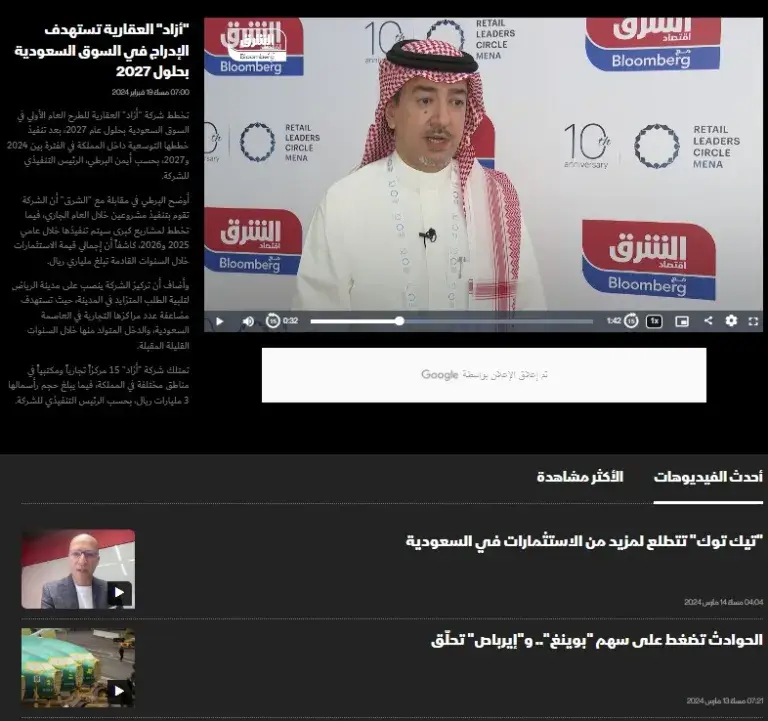Click the video progress bar handle
The height and width of the screenshot is (721, 768).
pos(399,321)
